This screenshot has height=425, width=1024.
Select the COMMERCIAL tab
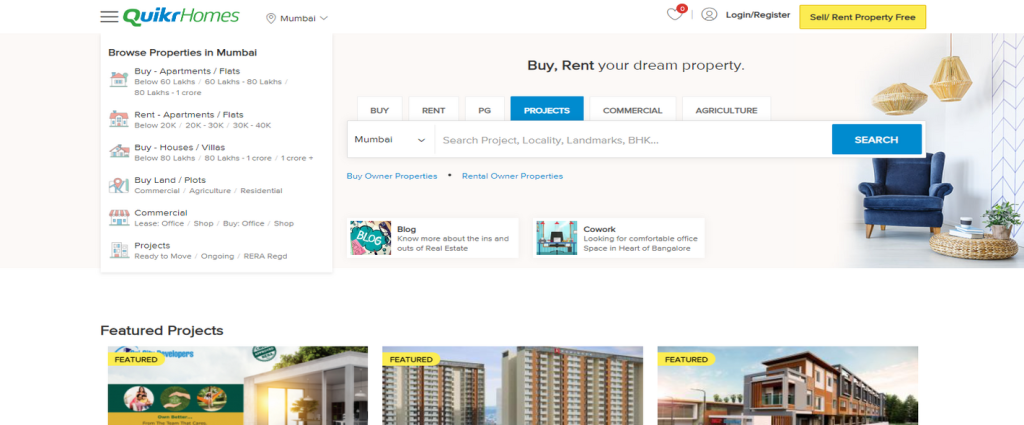pos(632,110)
